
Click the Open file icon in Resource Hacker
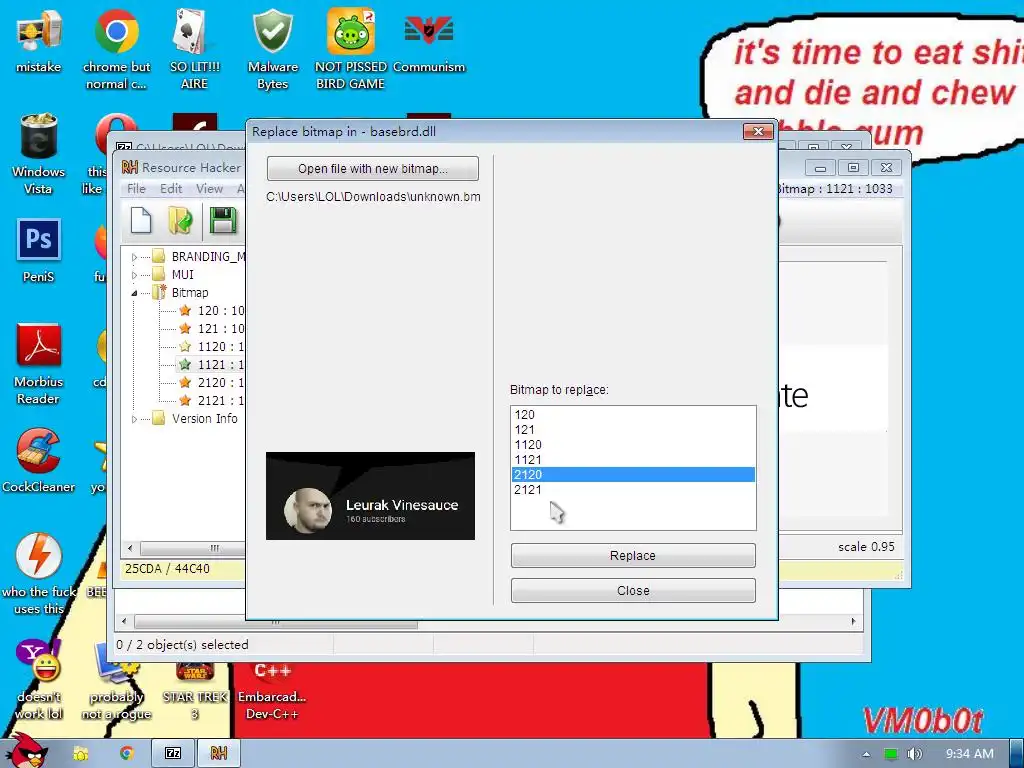(180, 220)
